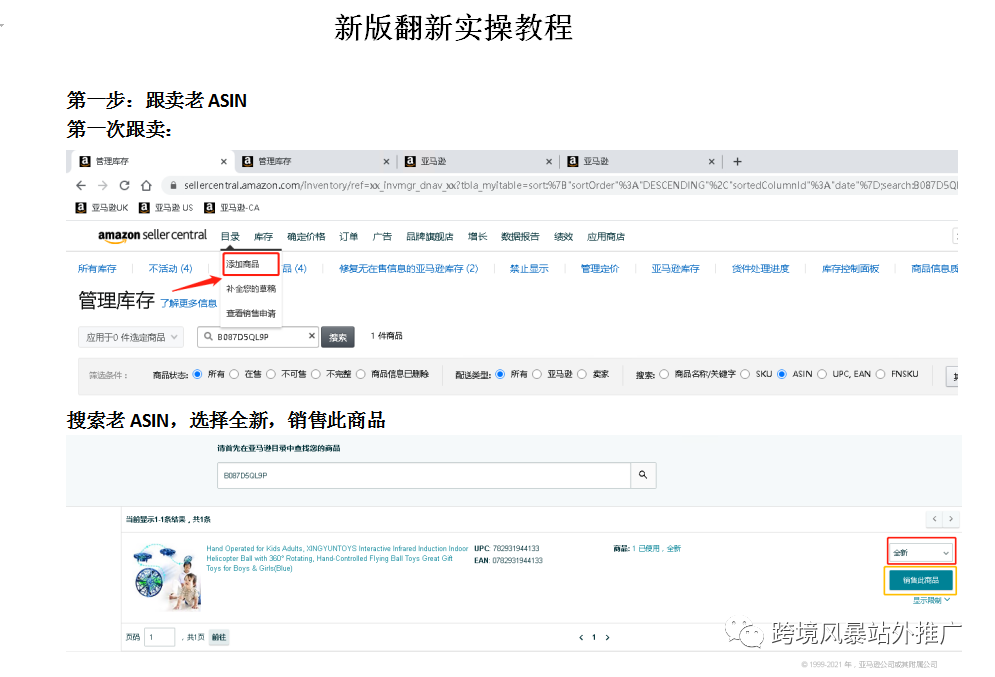Select the 在售 product status radio

(x=234, y=374)
